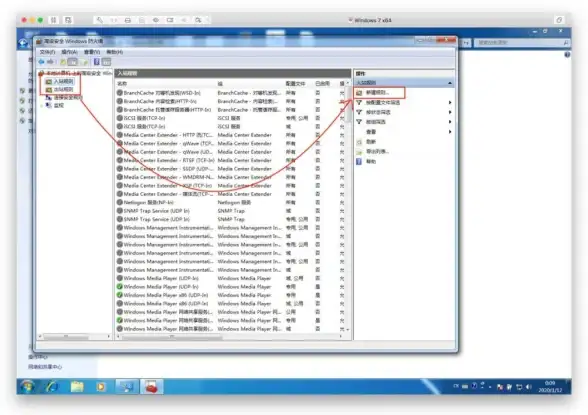The image size is (588, 415).
Task: Click 操作中心 link in the background window
Action: pos(38,357)
